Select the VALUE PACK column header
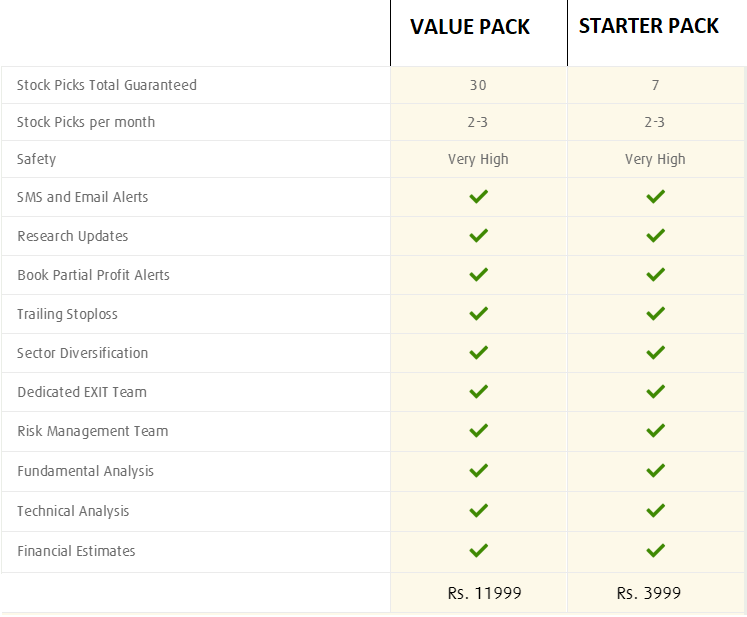 point(470,27)
